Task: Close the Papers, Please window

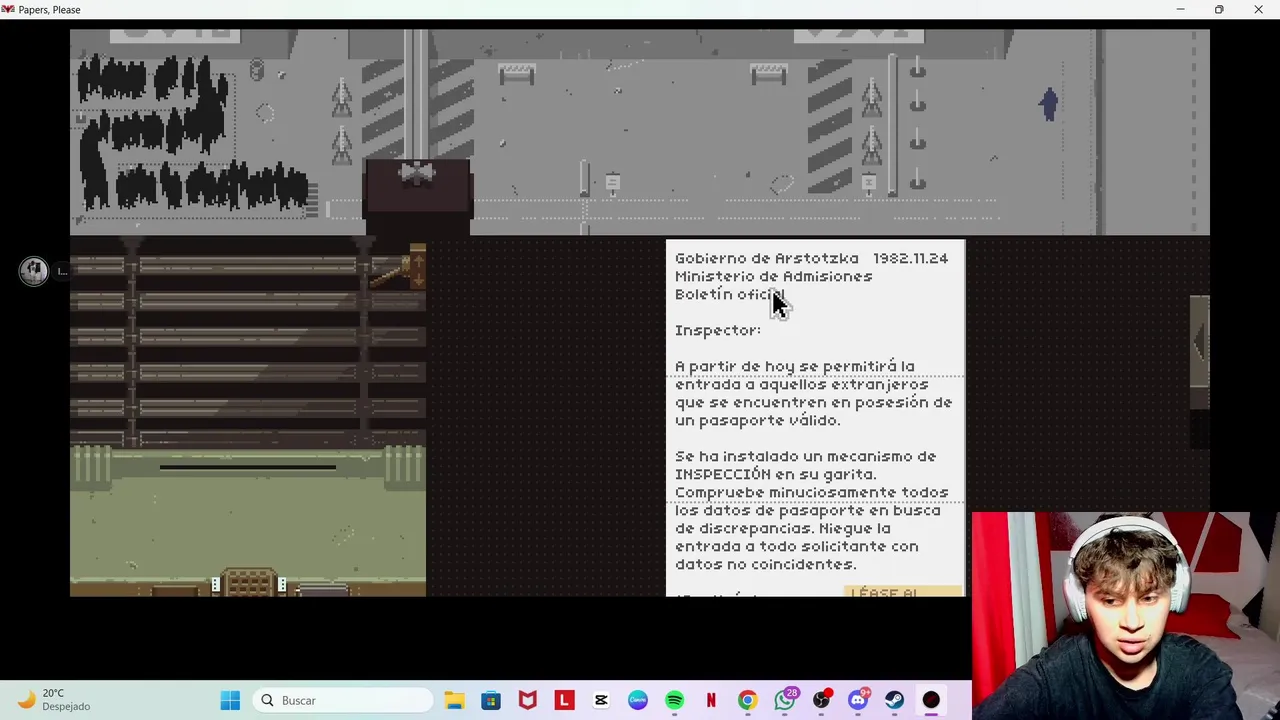Action: [1258, 10]
